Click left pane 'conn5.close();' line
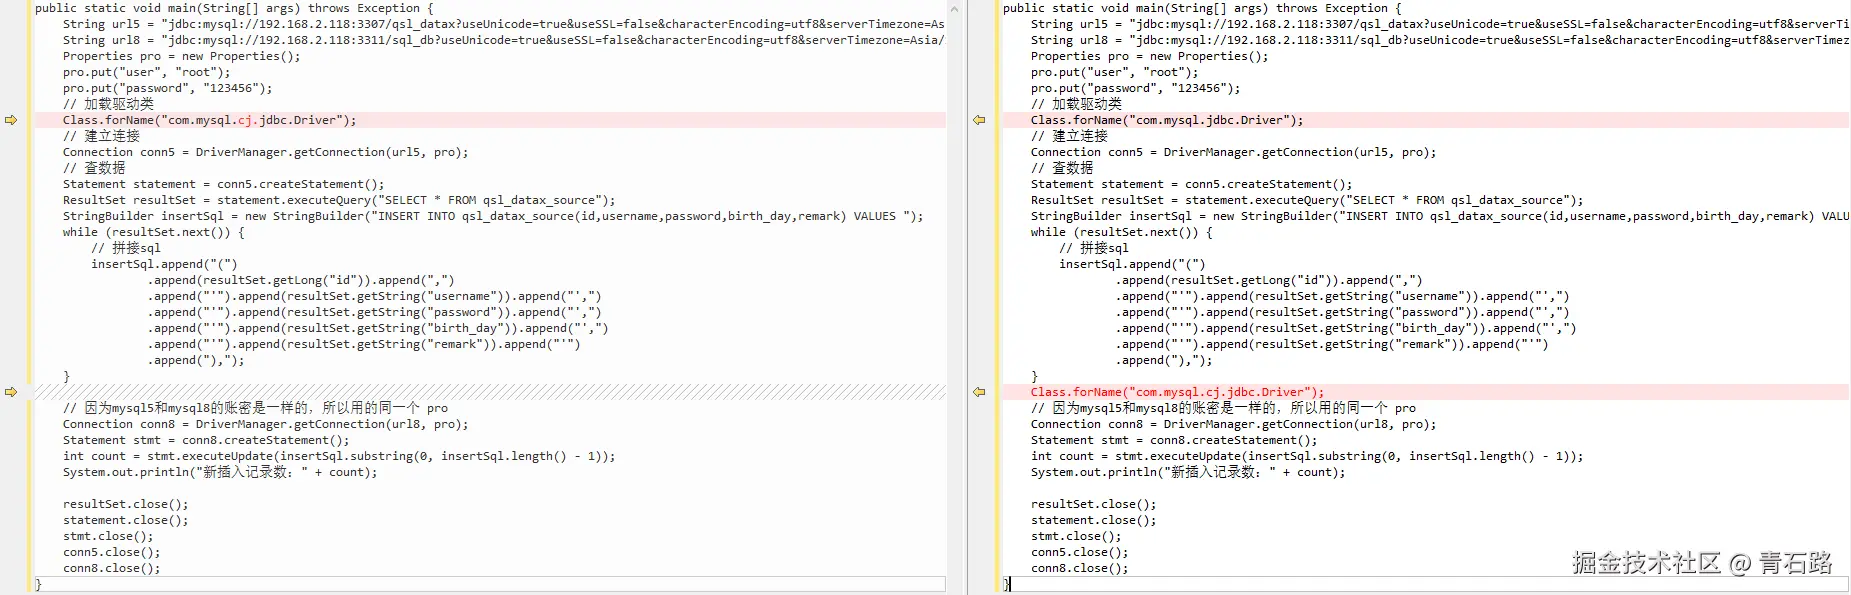The image size is (1851, 595). (x=111, y=552)
